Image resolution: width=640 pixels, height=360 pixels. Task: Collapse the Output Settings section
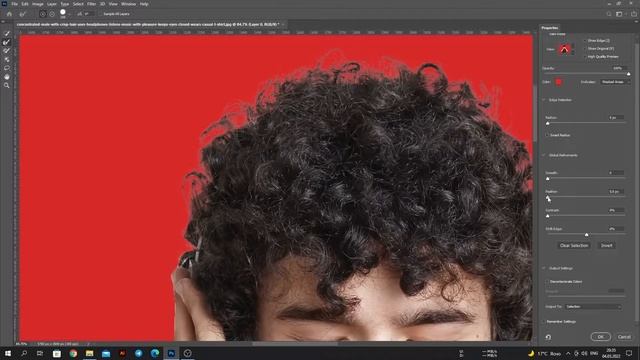click(x=544, y=269)
